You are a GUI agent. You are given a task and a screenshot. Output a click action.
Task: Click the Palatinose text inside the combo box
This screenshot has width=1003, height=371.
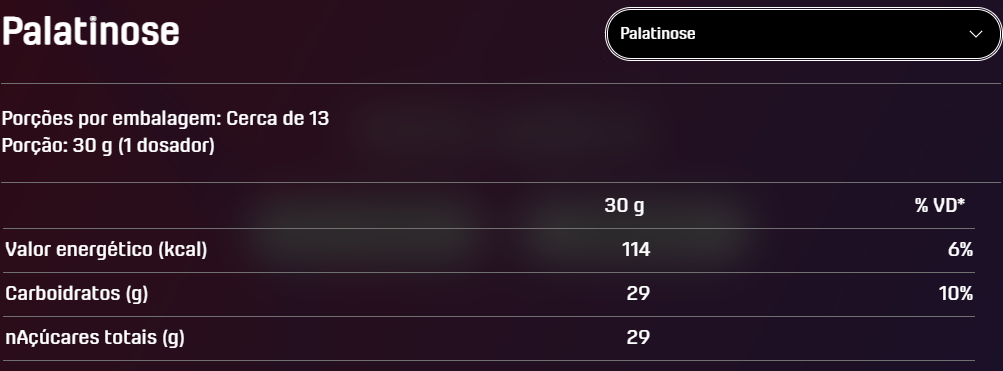658,34
